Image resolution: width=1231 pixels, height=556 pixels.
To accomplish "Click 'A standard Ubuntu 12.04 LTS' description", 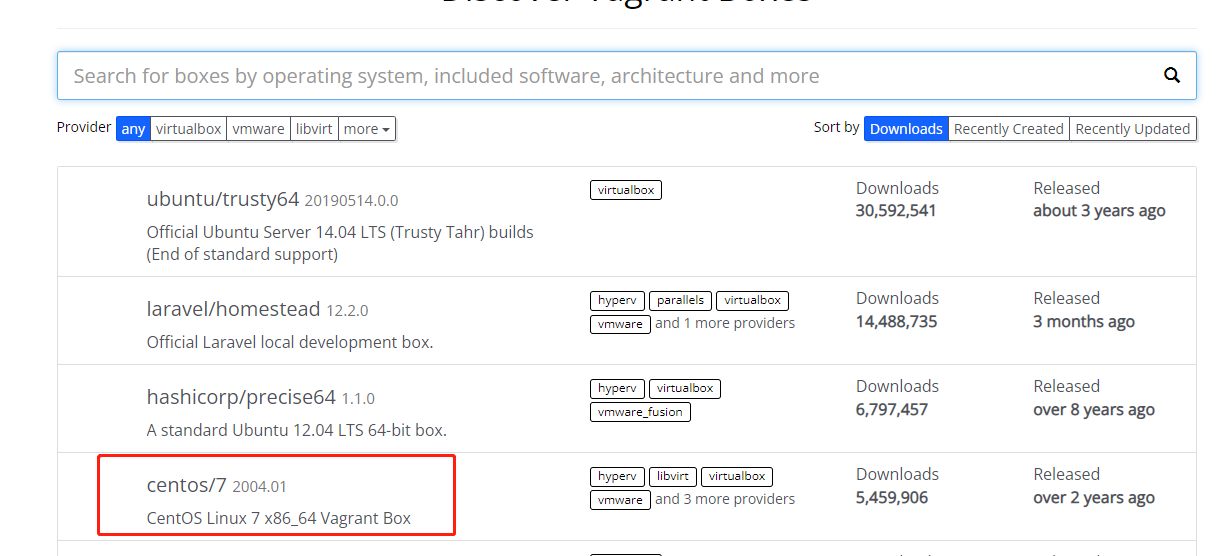I will coord(296,430).
